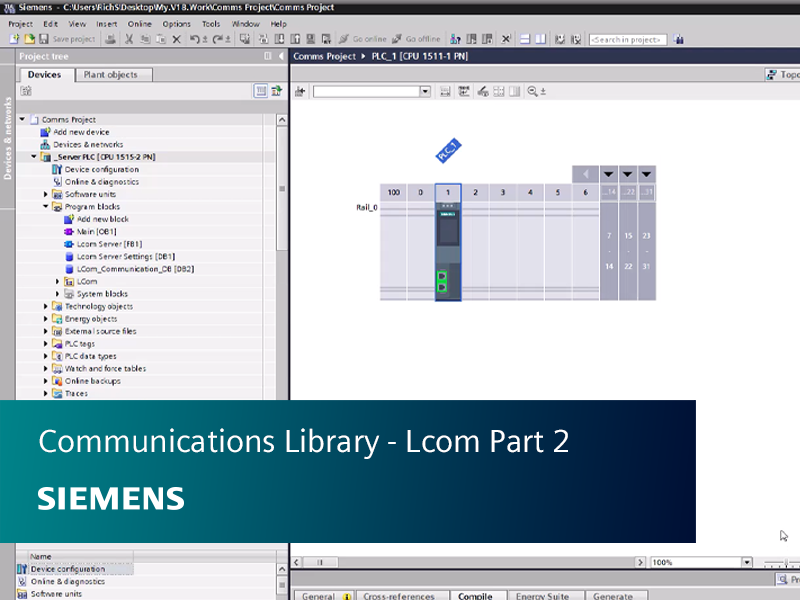The image size is (800, 600).
Task: Open Topology view in the top right
Action: 781,74
